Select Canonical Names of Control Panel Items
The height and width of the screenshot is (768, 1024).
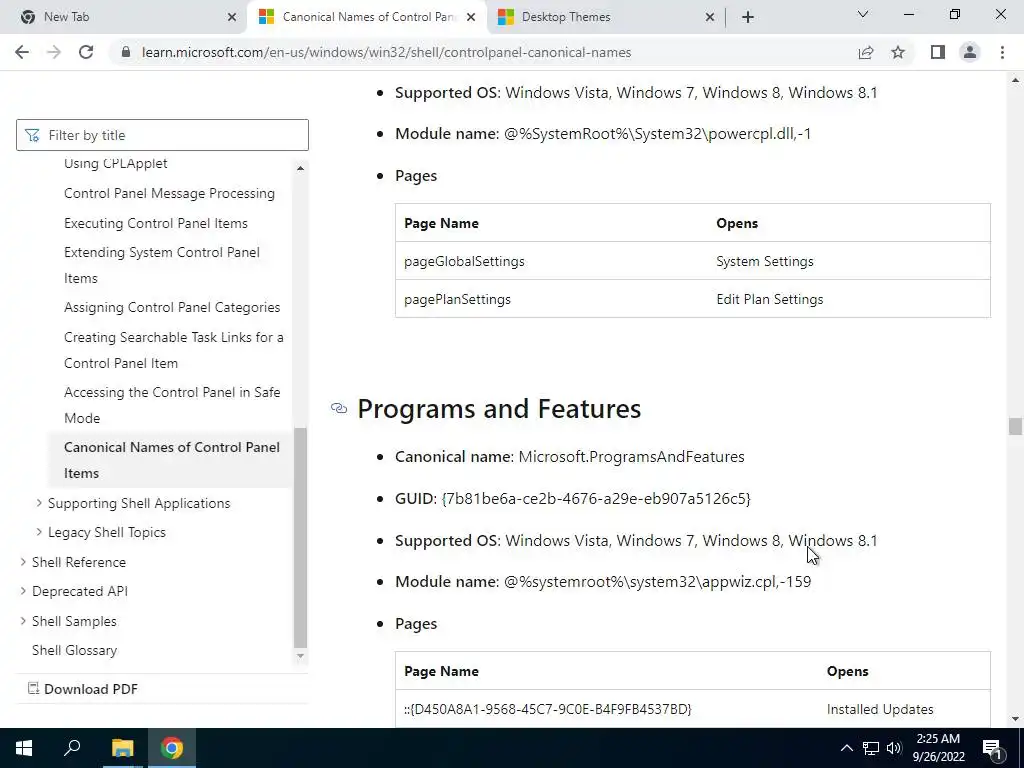click(172, 460)
